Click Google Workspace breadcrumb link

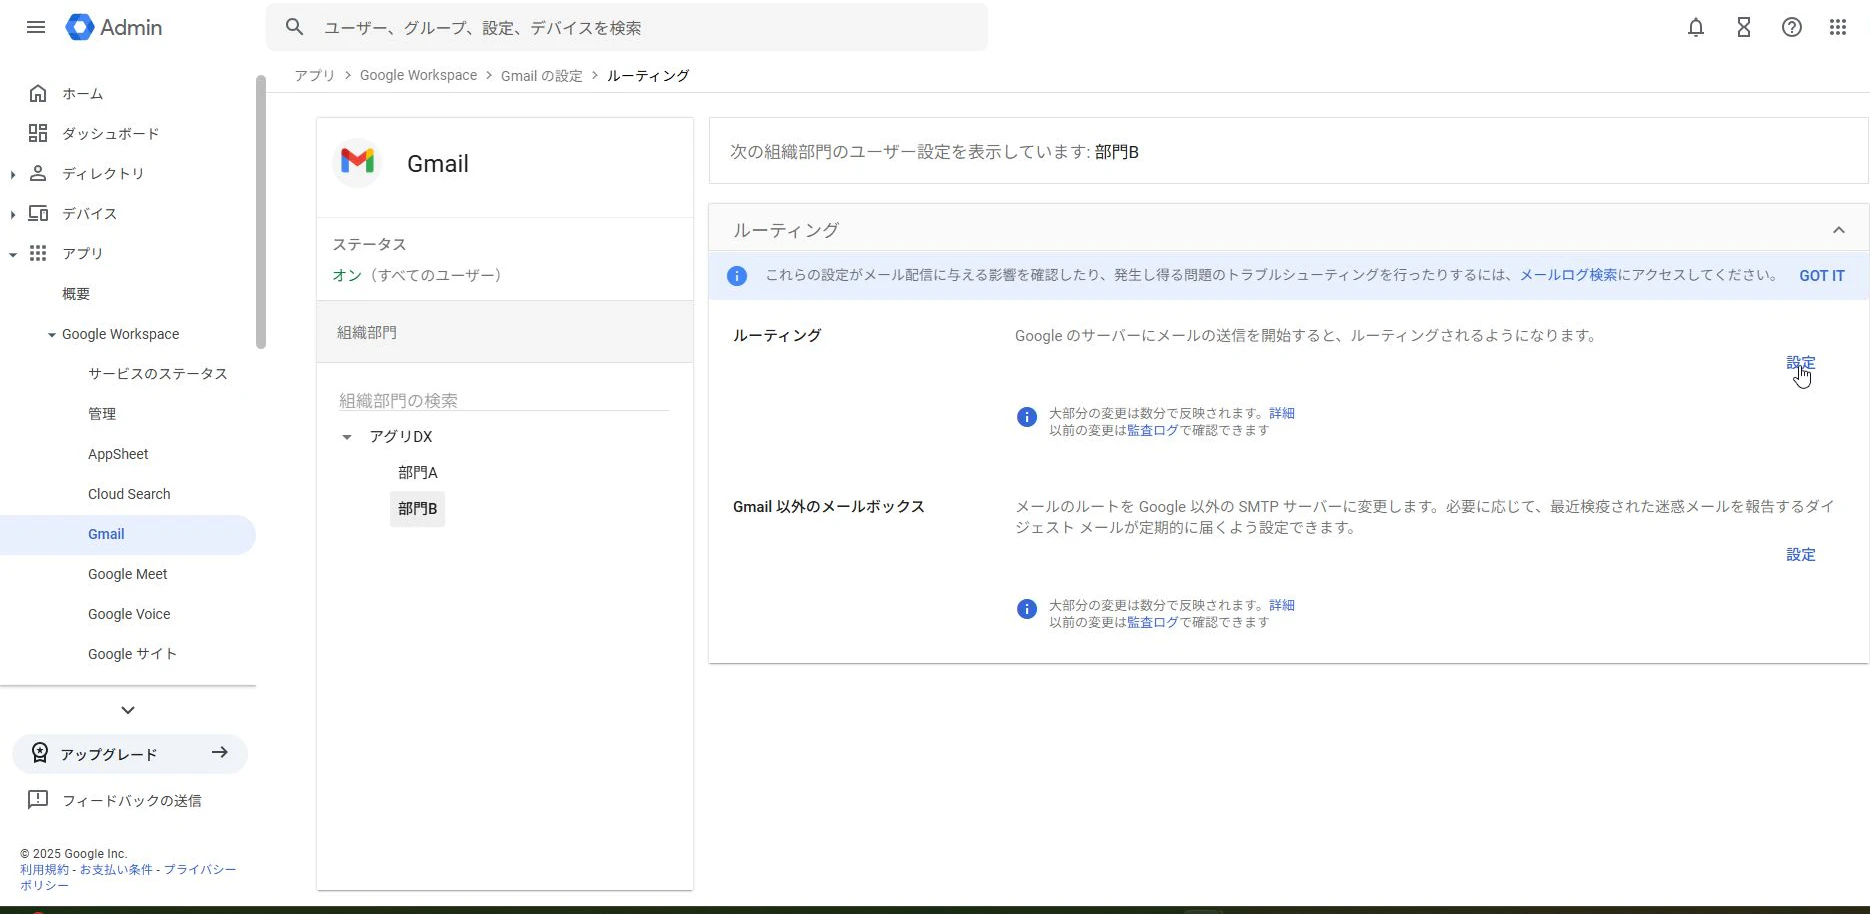click(x=418, y=75)
